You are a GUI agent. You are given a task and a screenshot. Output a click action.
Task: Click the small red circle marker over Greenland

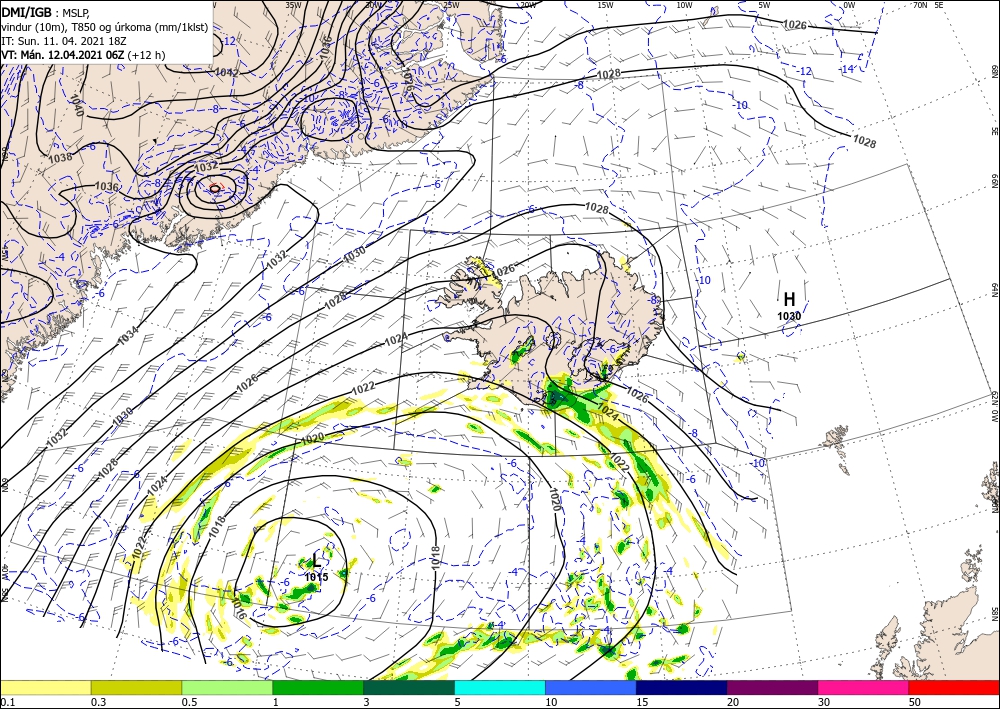pos(215,188)
